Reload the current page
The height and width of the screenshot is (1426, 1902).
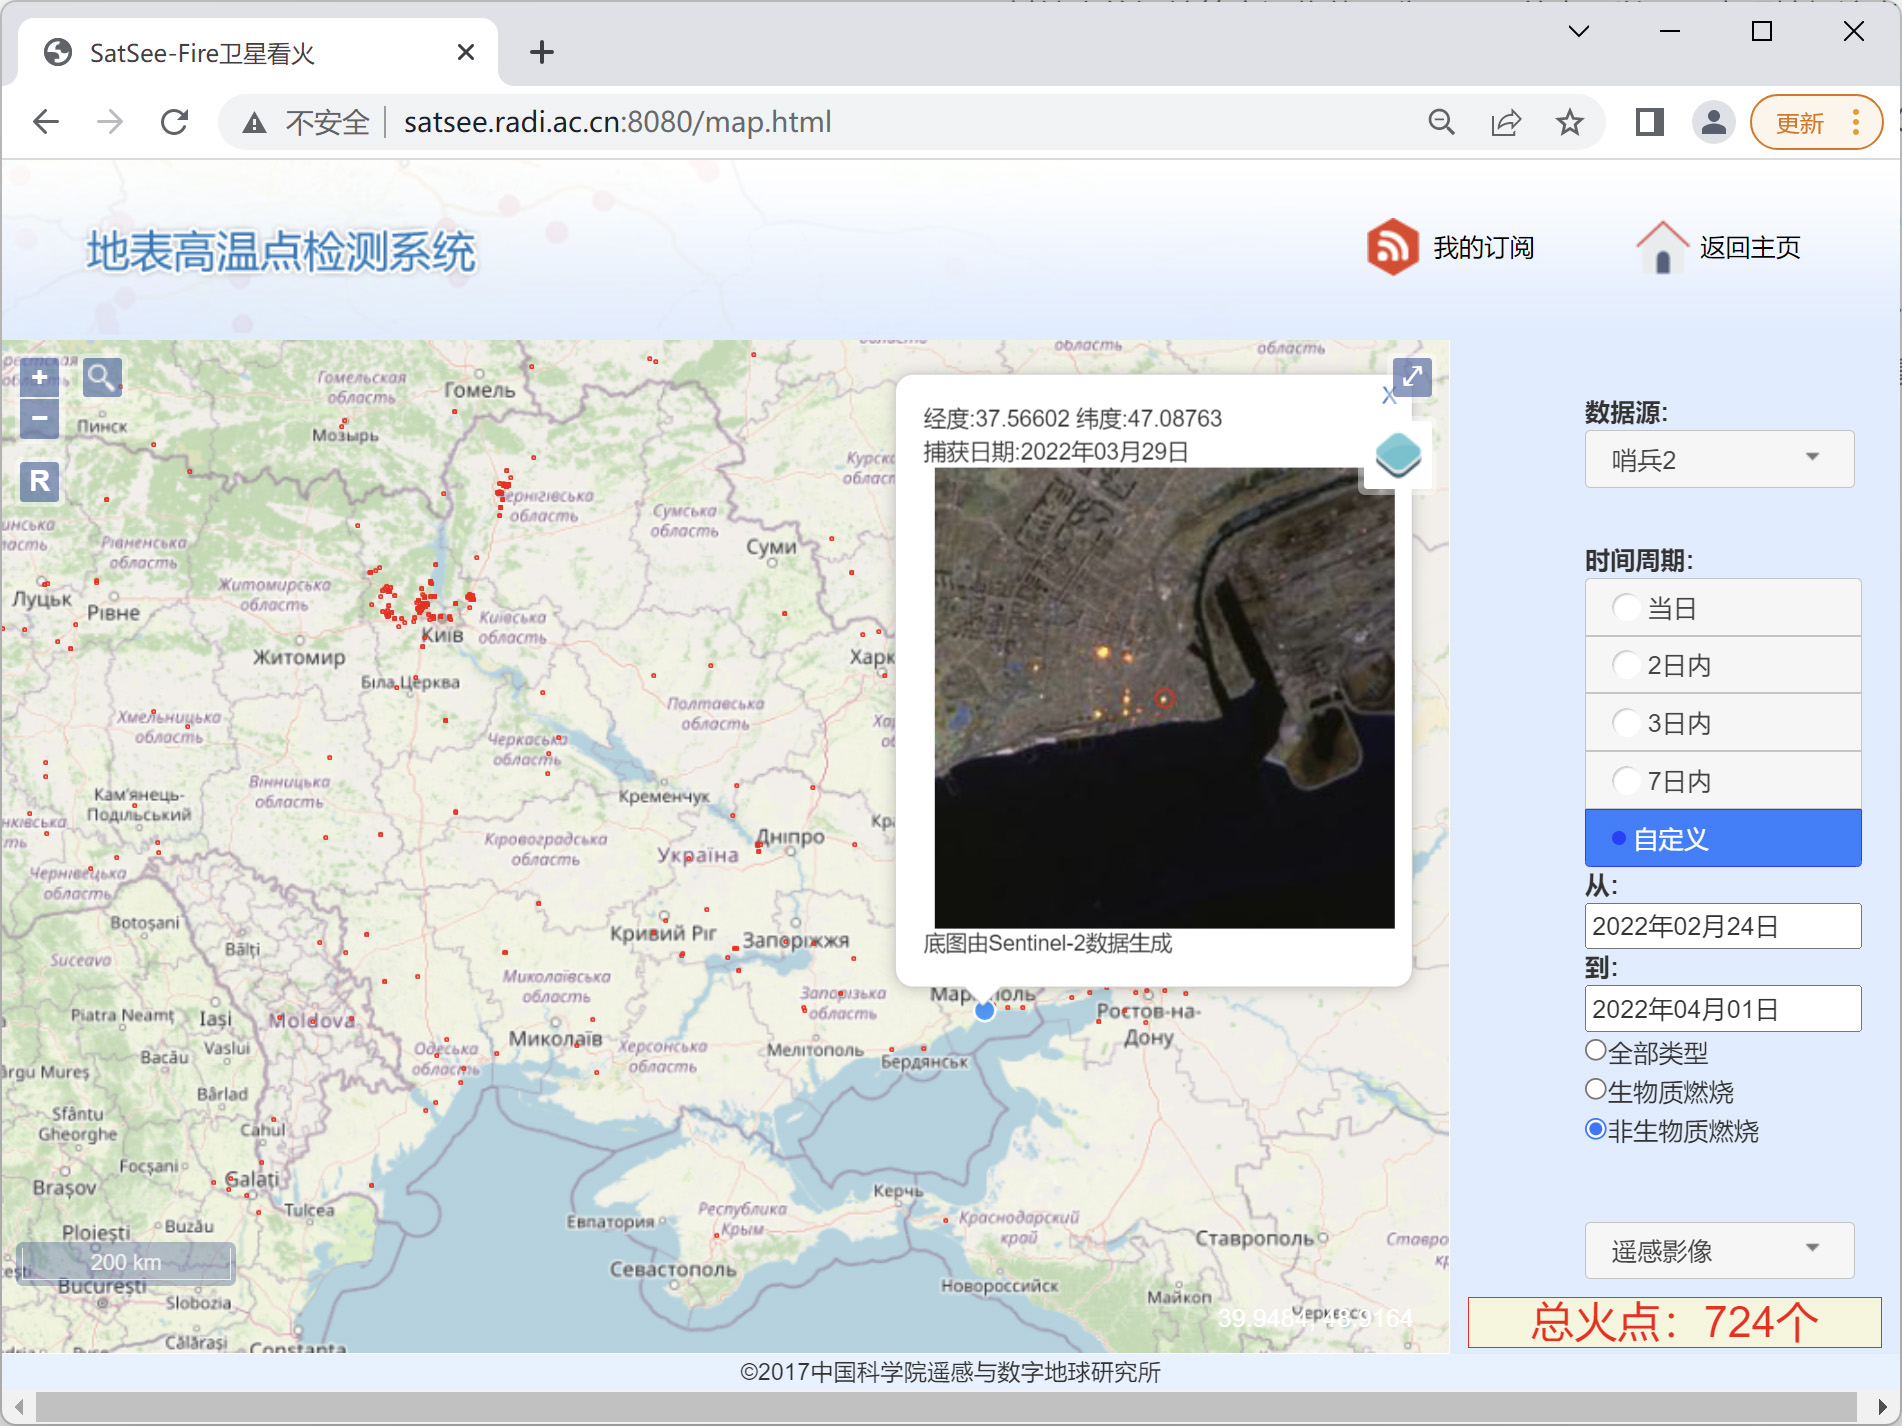[174, 122]
